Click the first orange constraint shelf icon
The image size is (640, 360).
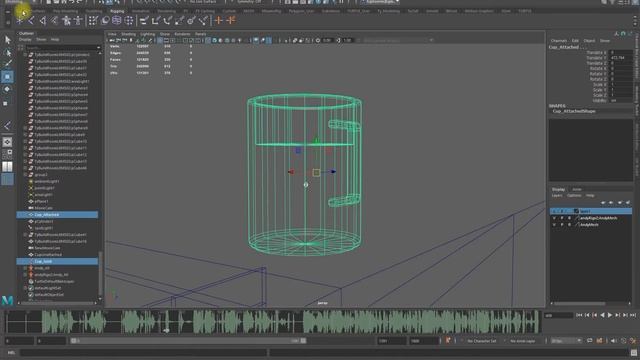click(219, 20)
